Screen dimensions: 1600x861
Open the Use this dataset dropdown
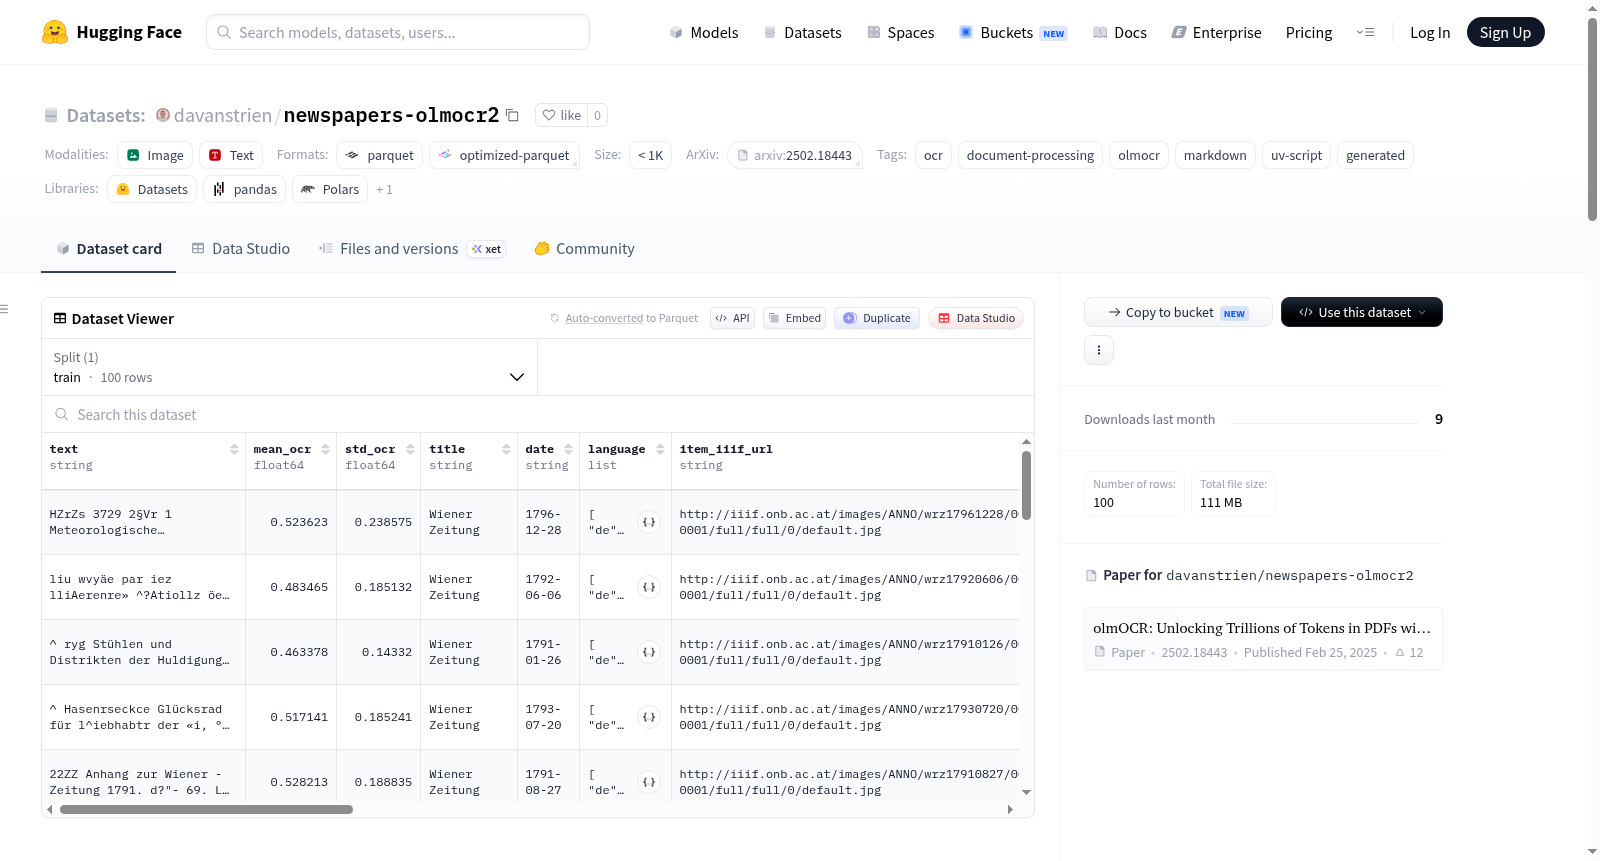pyautogui.click(x=1362, y=312)
